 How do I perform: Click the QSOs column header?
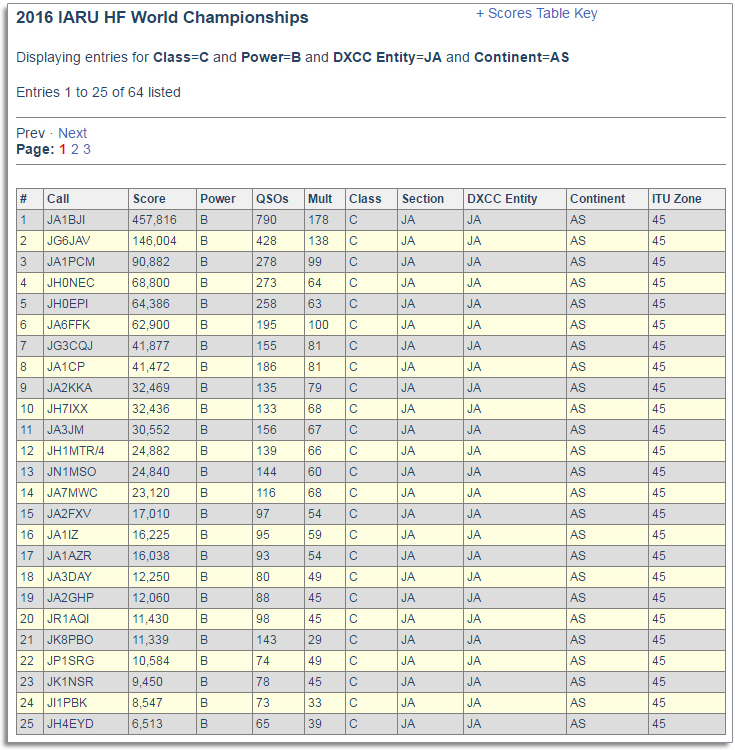(x=271, y=199)
